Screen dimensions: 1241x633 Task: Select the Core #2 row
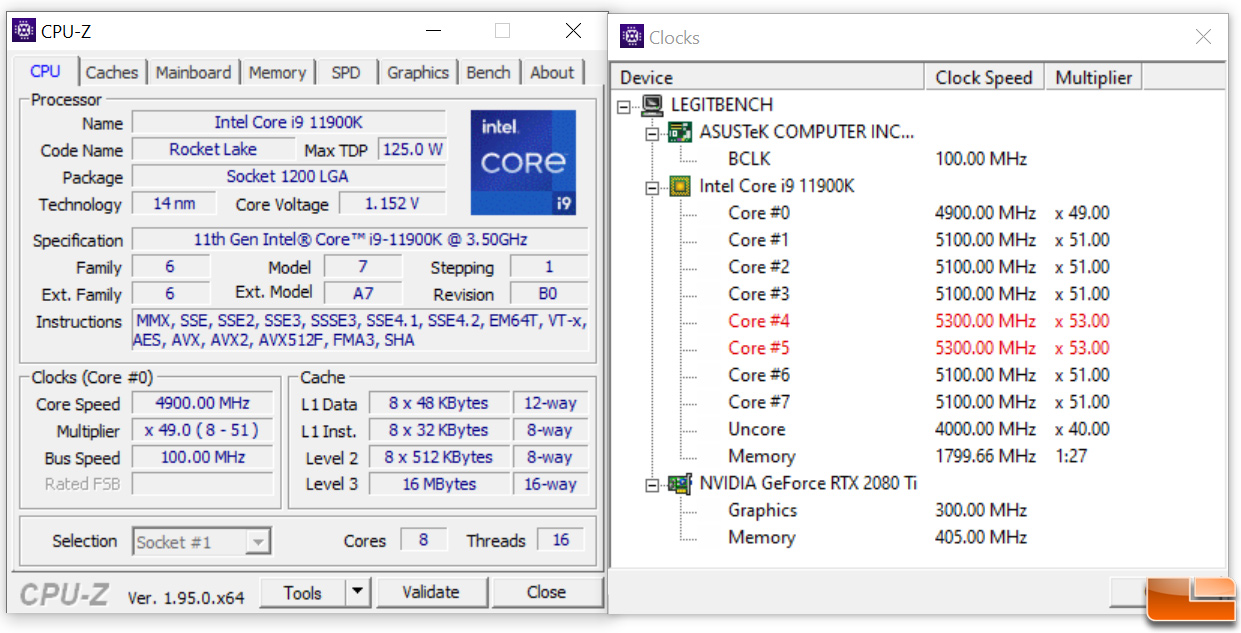coord(759,266)
